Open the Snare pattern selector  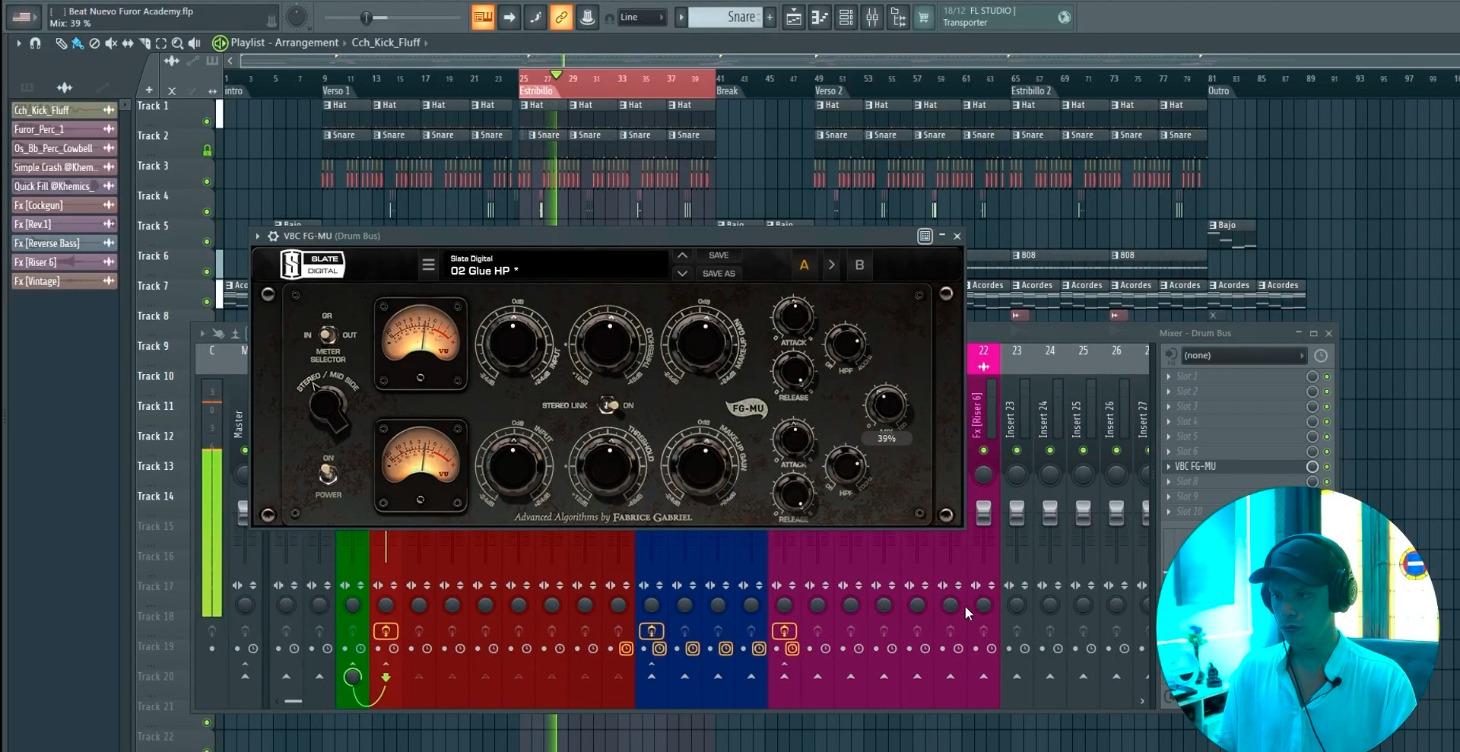point(725,17)
